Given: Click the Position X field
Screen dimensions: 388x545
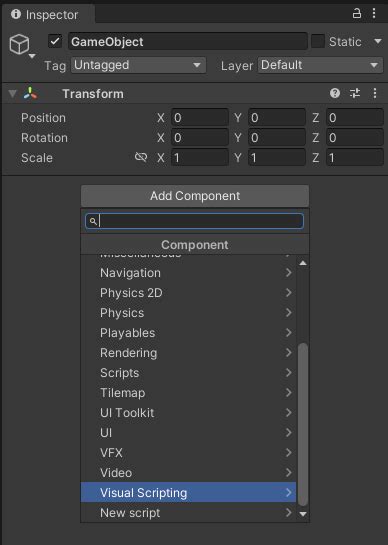Looking at the screenshot, I should [200, 117].
